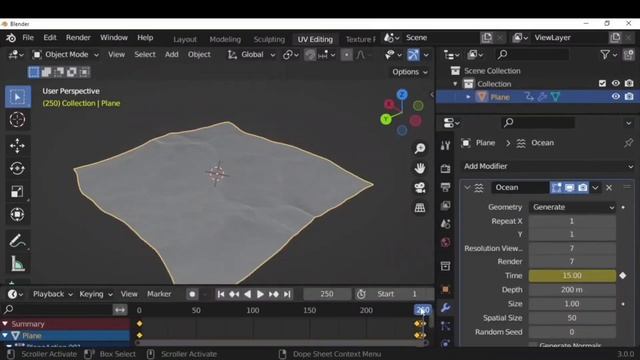
Task: Open the Tool properties tab
Action: pos(445,145)
